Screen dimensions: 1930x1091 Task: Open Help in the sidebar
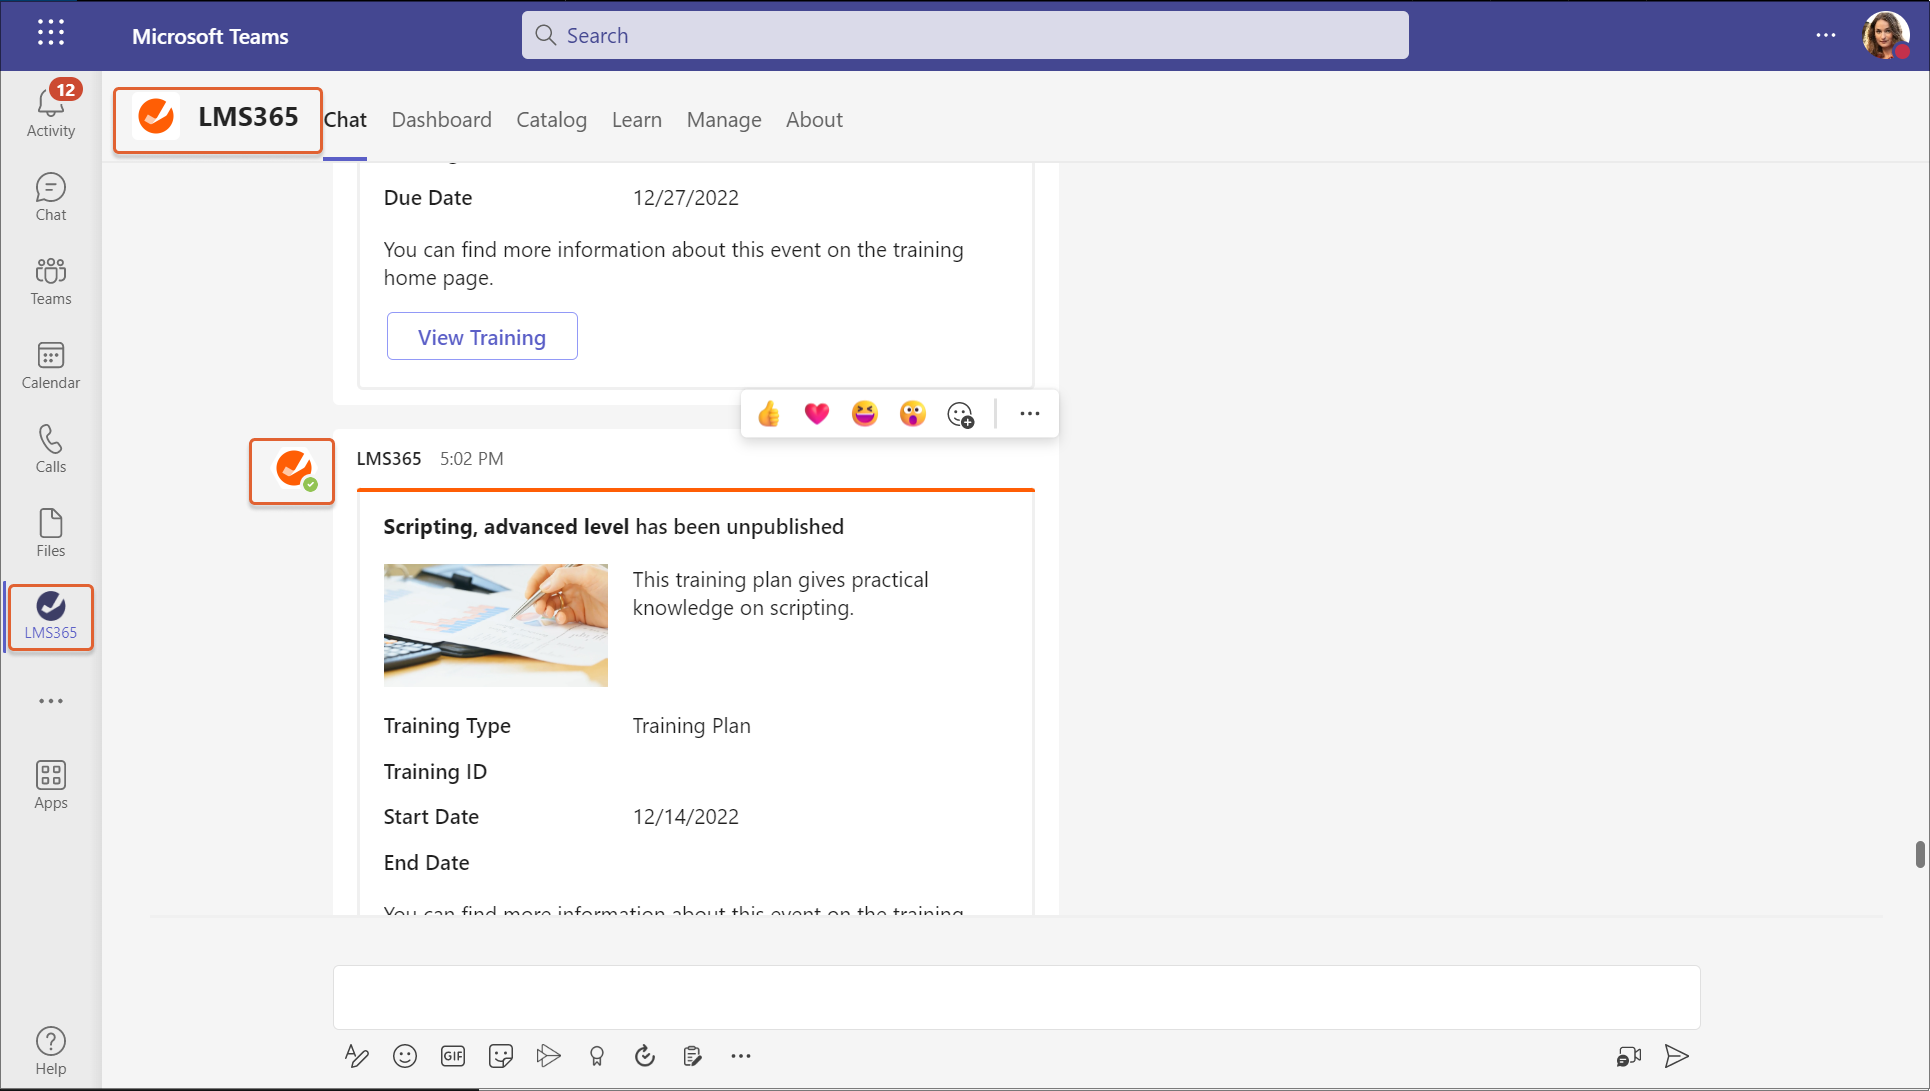[51, 1051]
